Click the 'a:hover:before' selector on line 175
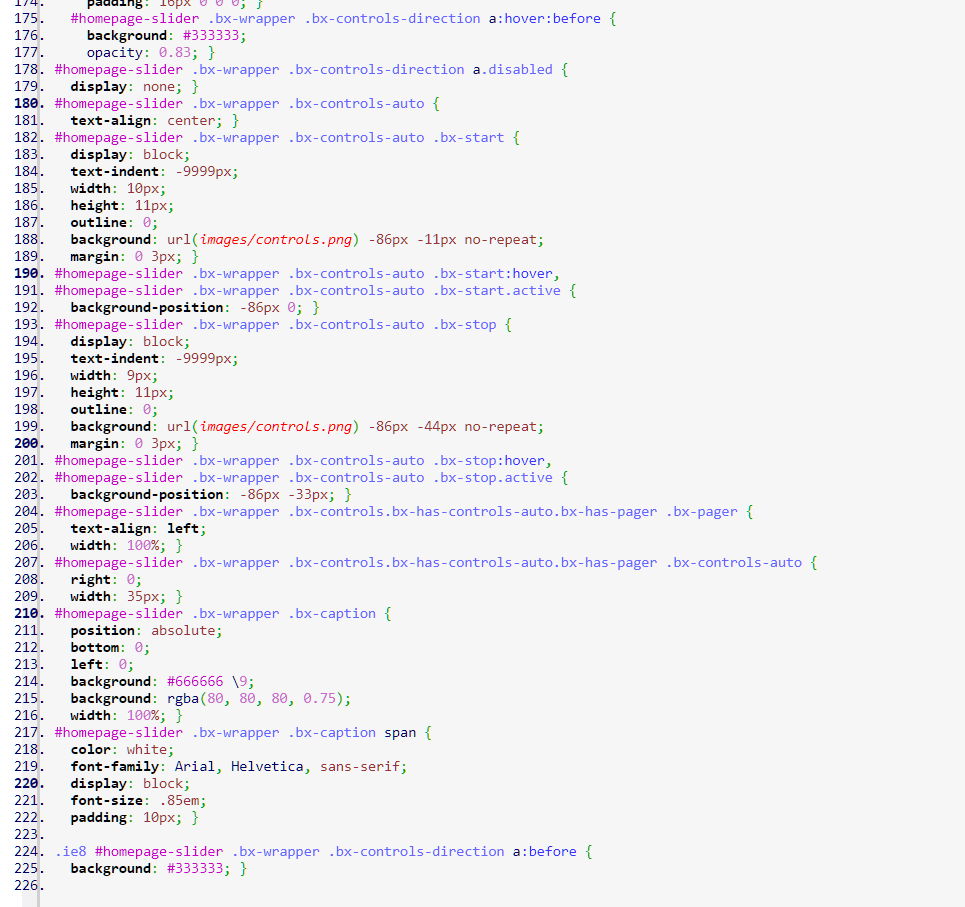 click(x=545, y=18)
